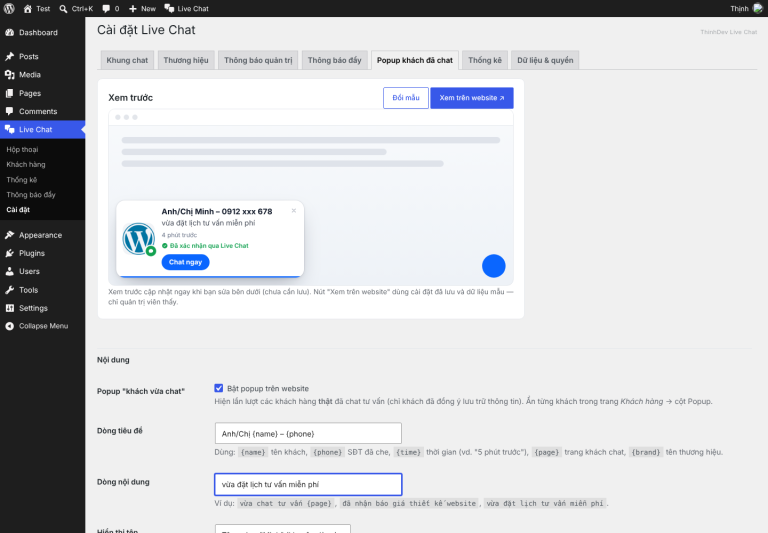Open the Ctrl+K search command
Screen dimensions: 768x533
coord(76,8)
